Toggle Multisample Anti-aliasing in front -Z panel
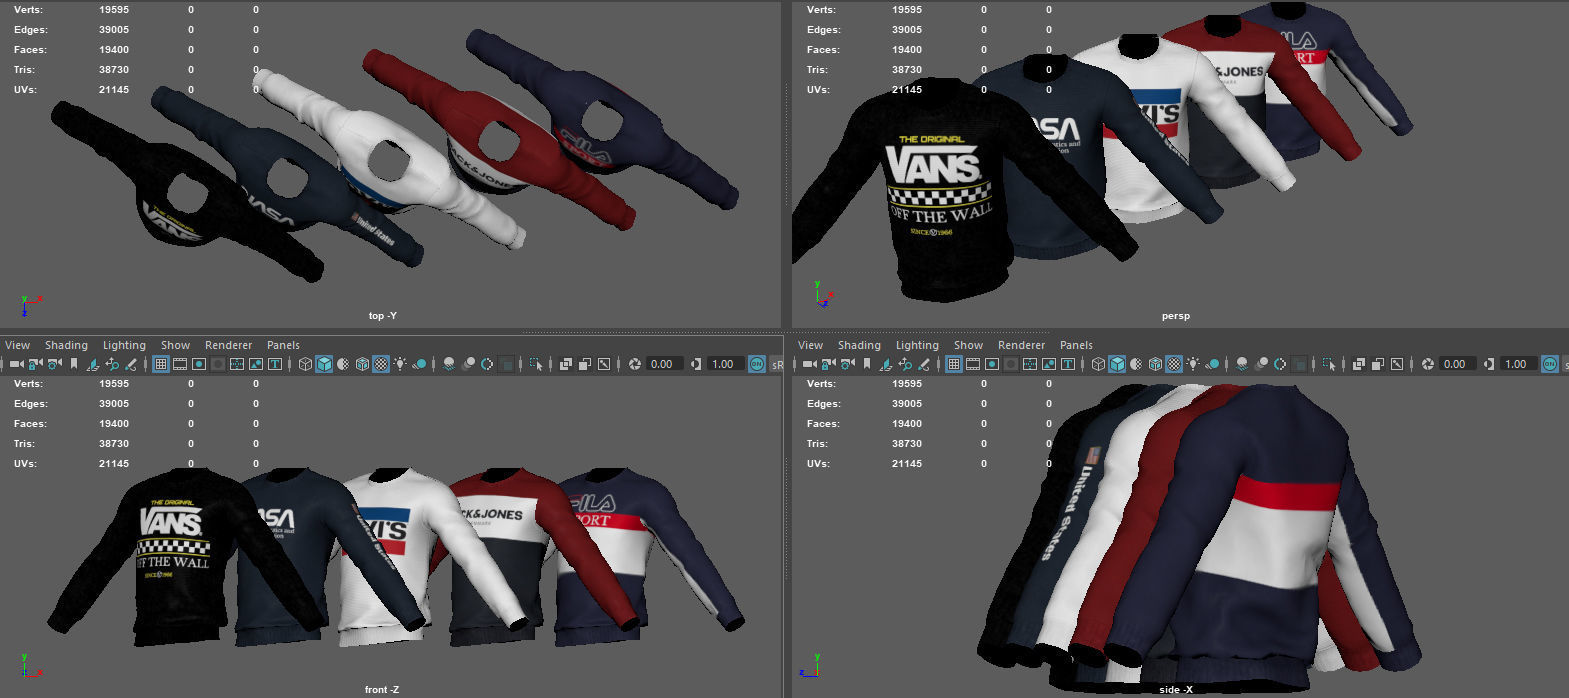Viewport: 1569px width, 698px height. tap(487, 364)
